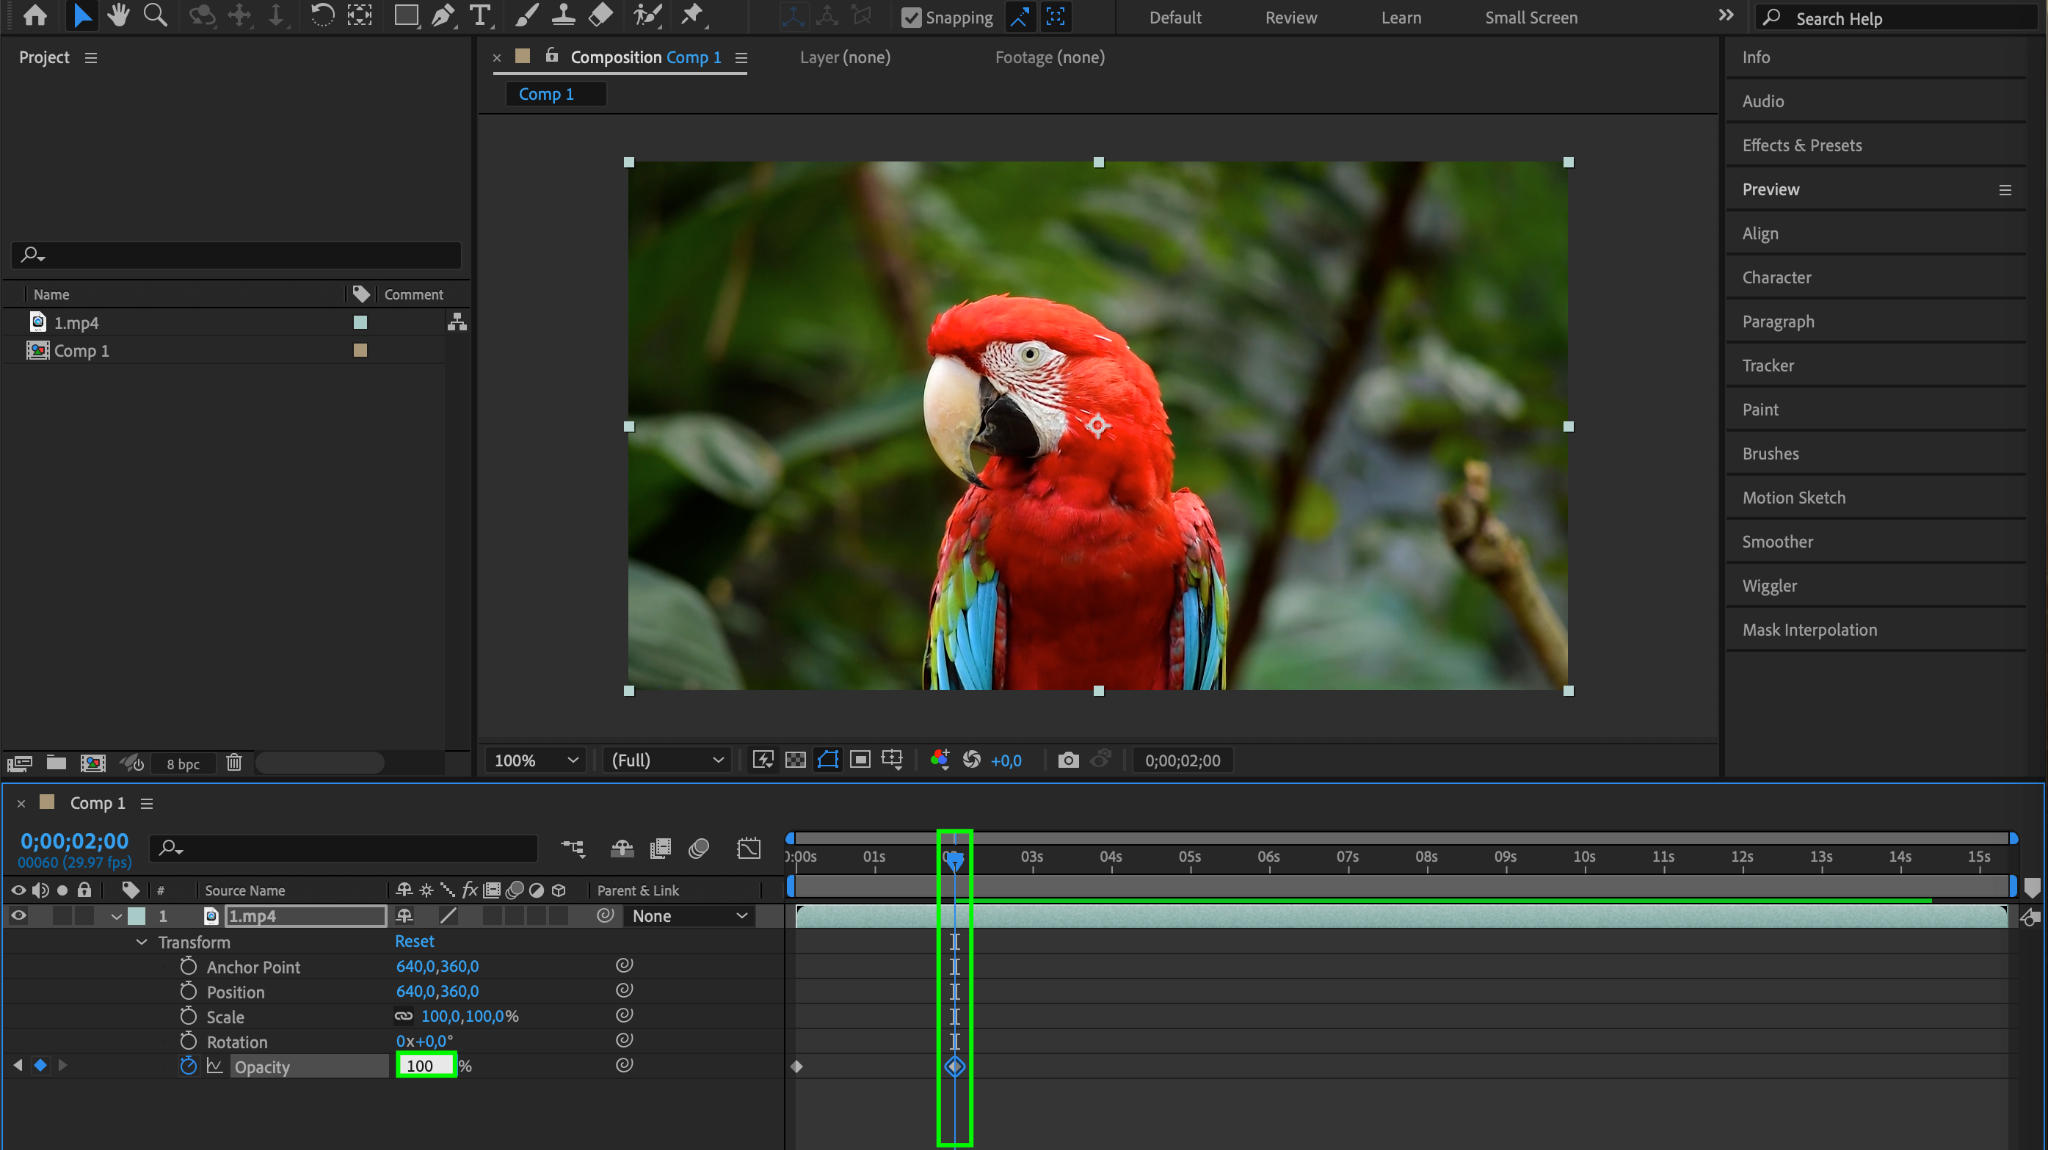Open the Effects & Presets panel
2048x1150 pixels.
click(x=1802, y=145)
